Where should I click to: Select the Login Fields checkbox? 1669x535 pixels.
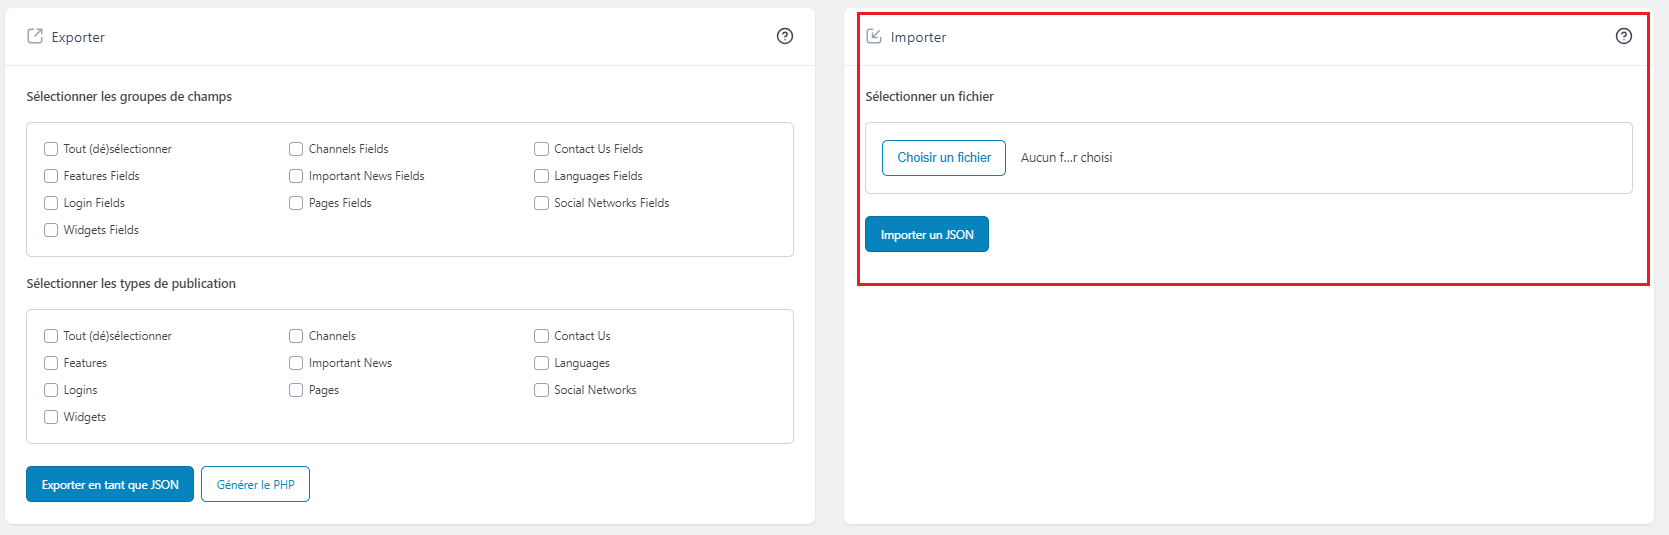pyautogui.click(x=51, y=203)
